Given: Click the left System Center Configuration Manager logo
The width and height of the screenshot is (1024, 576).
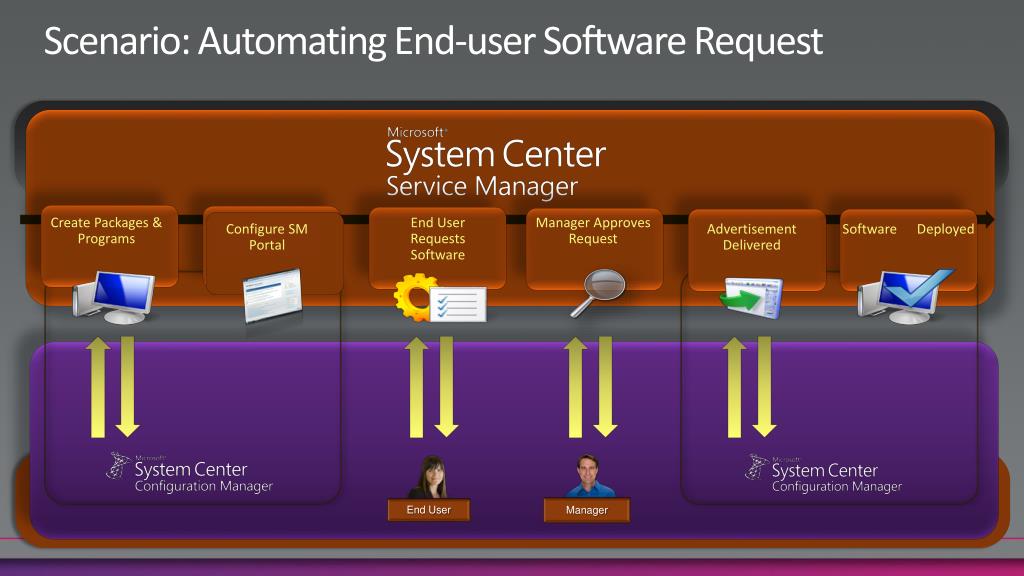Looking at the screenshot, I should point(189,473).
